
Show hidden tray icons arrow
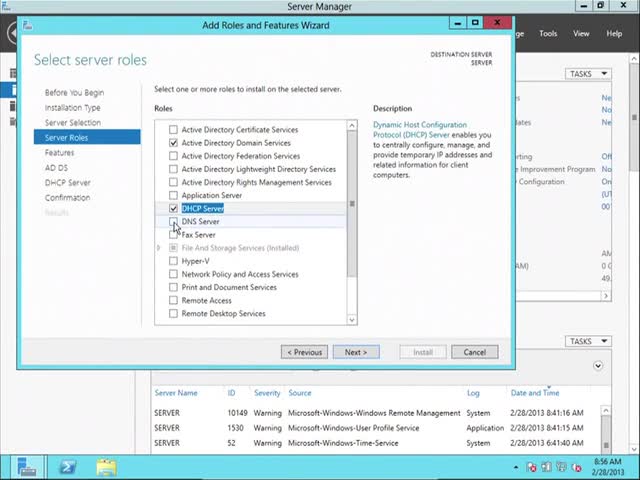point(516,467)
